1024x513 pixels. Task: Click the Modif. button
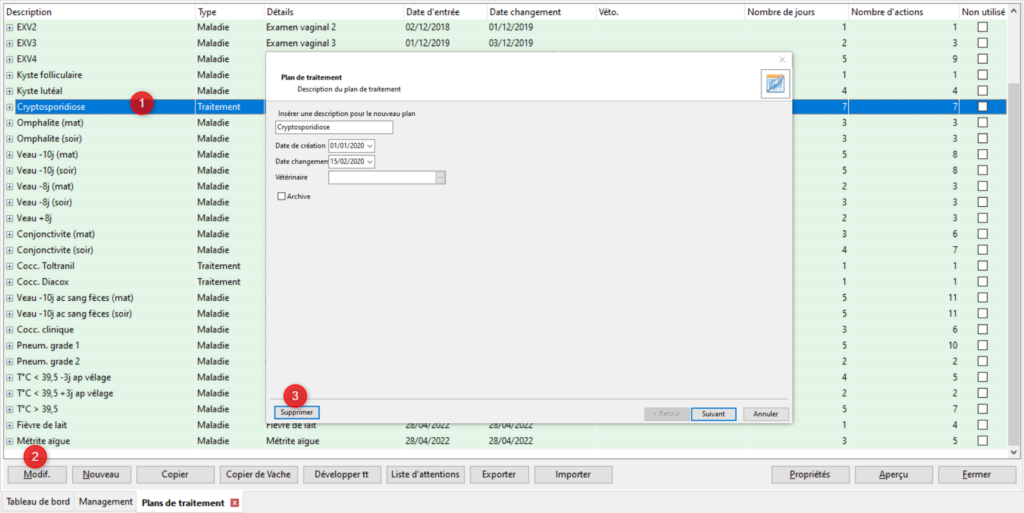click(37, 474)
